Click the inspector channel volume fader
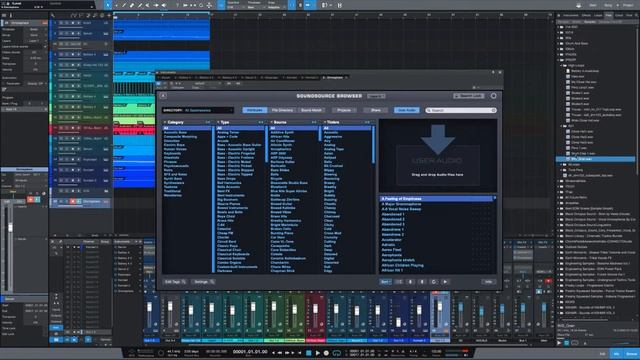 click(11, 227)
